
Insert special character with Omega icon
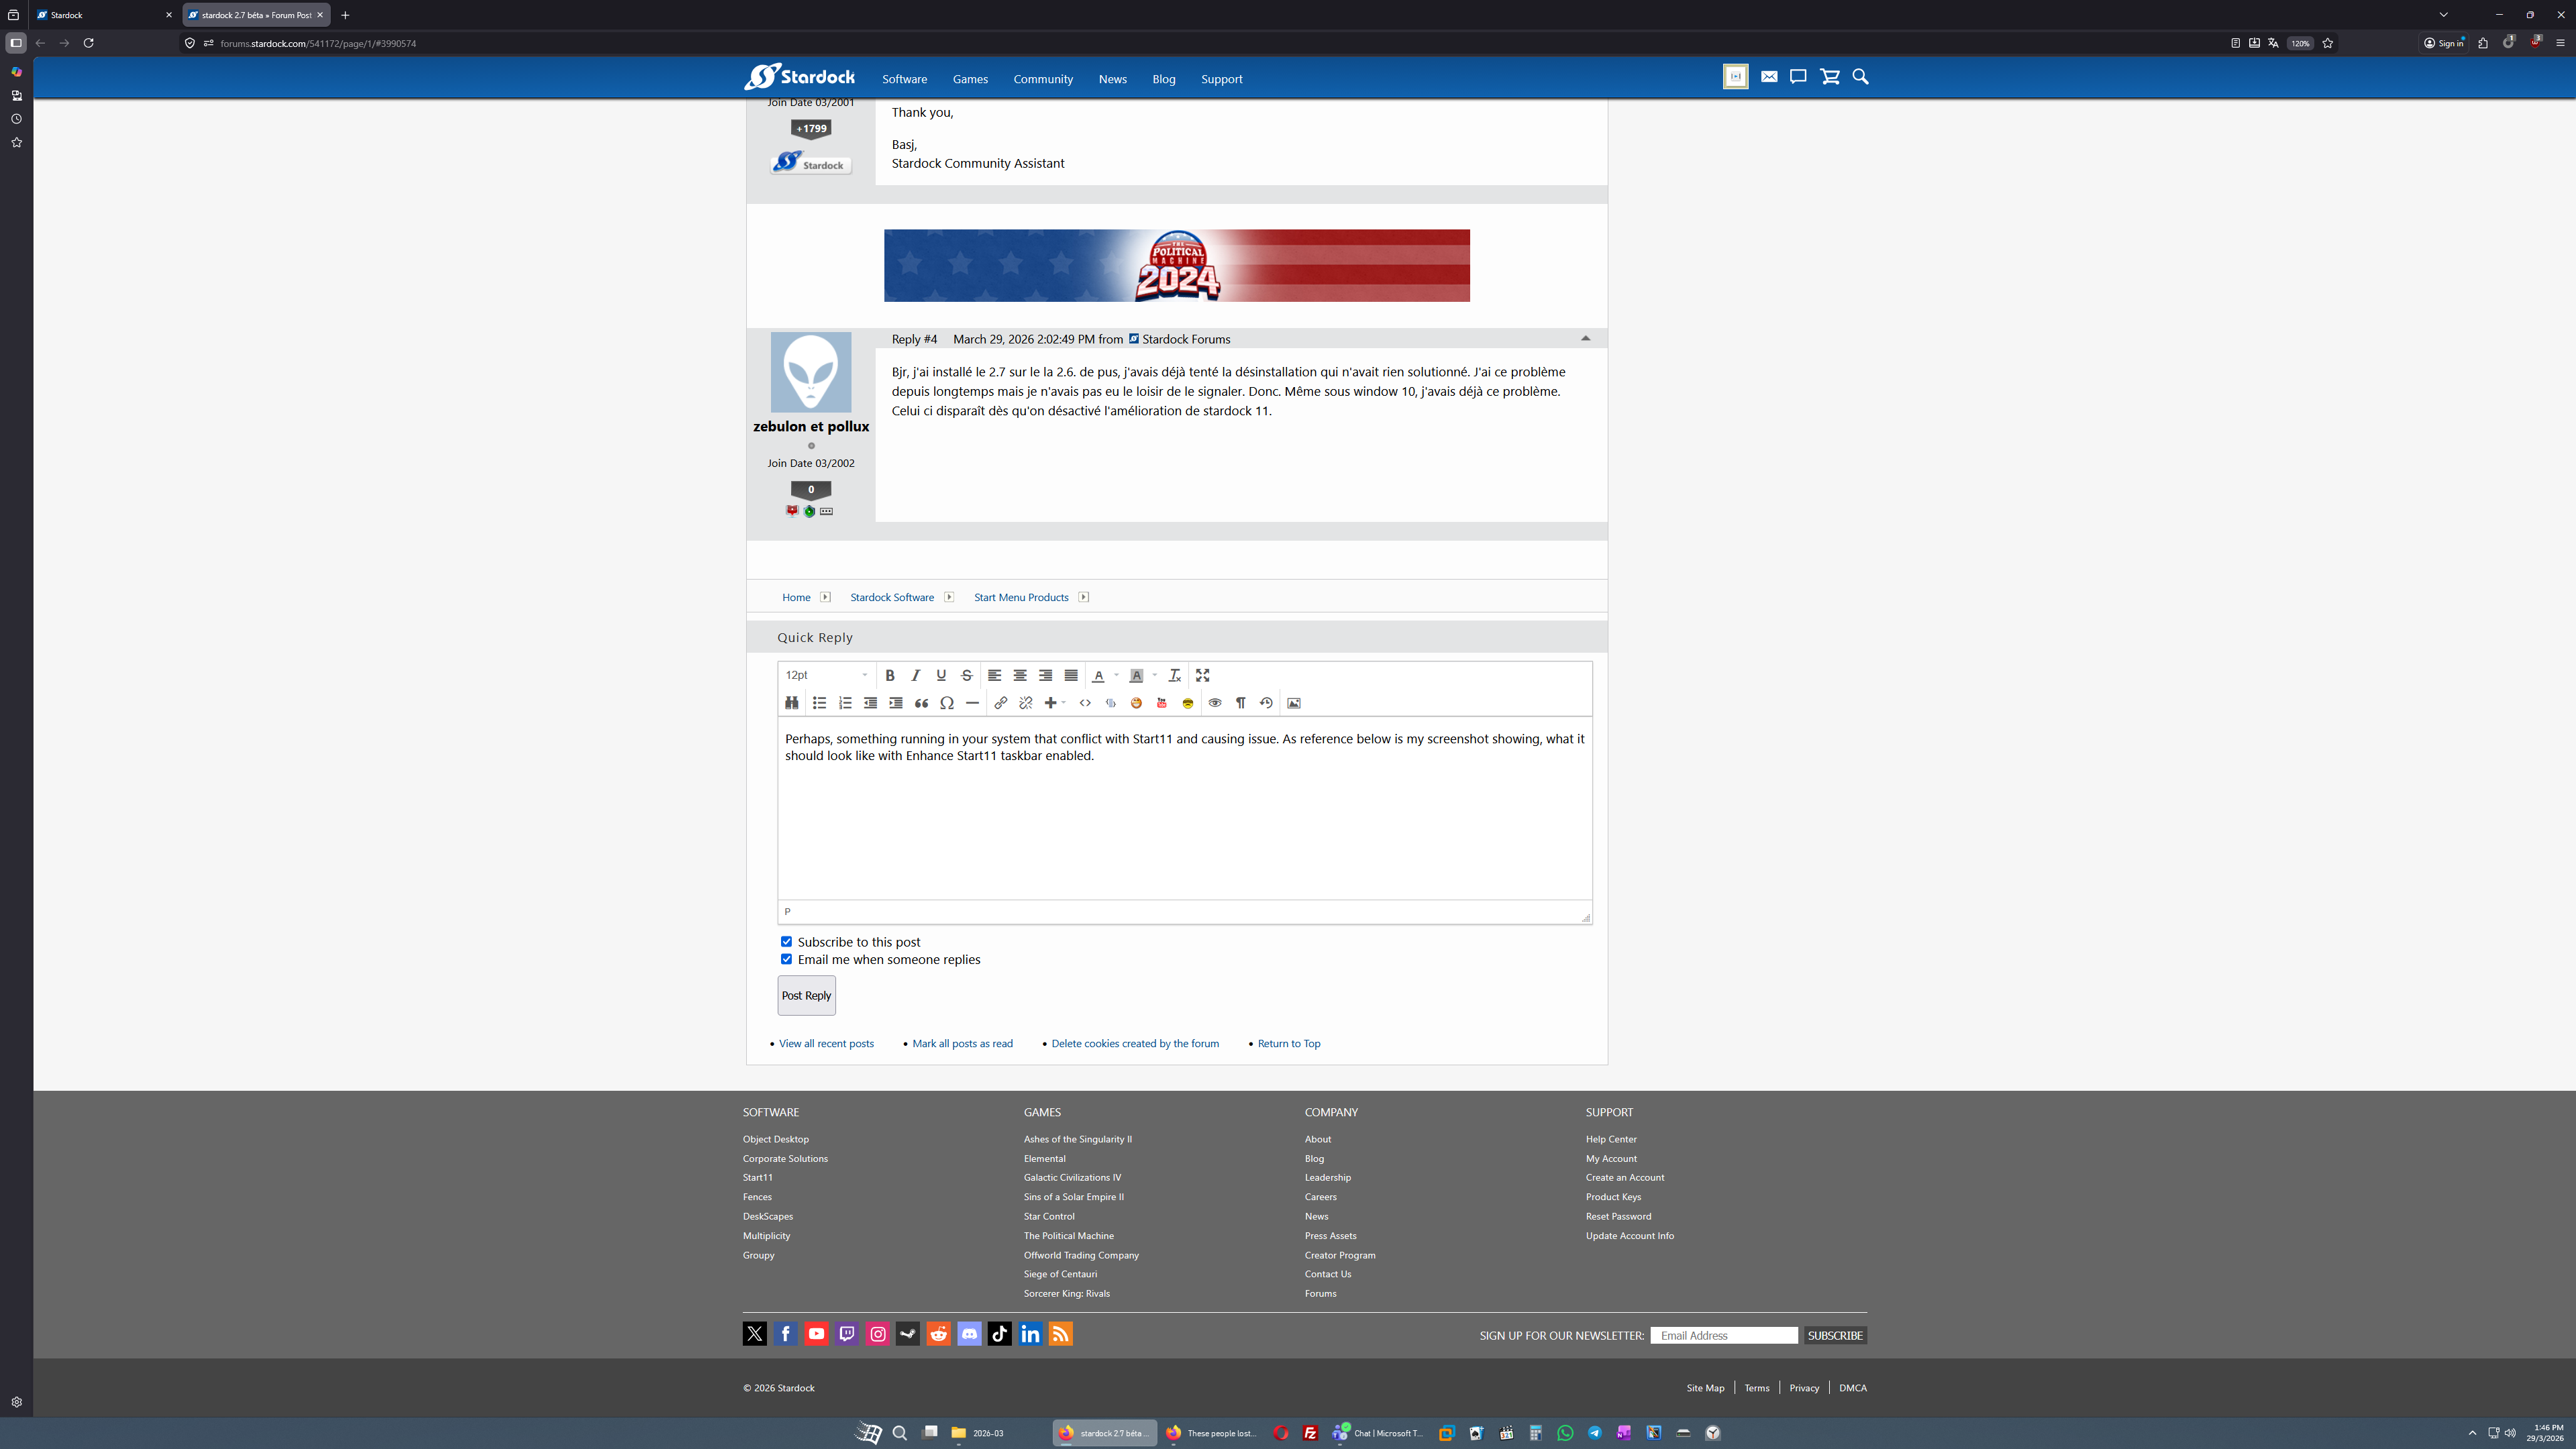(x=946, y=703)
